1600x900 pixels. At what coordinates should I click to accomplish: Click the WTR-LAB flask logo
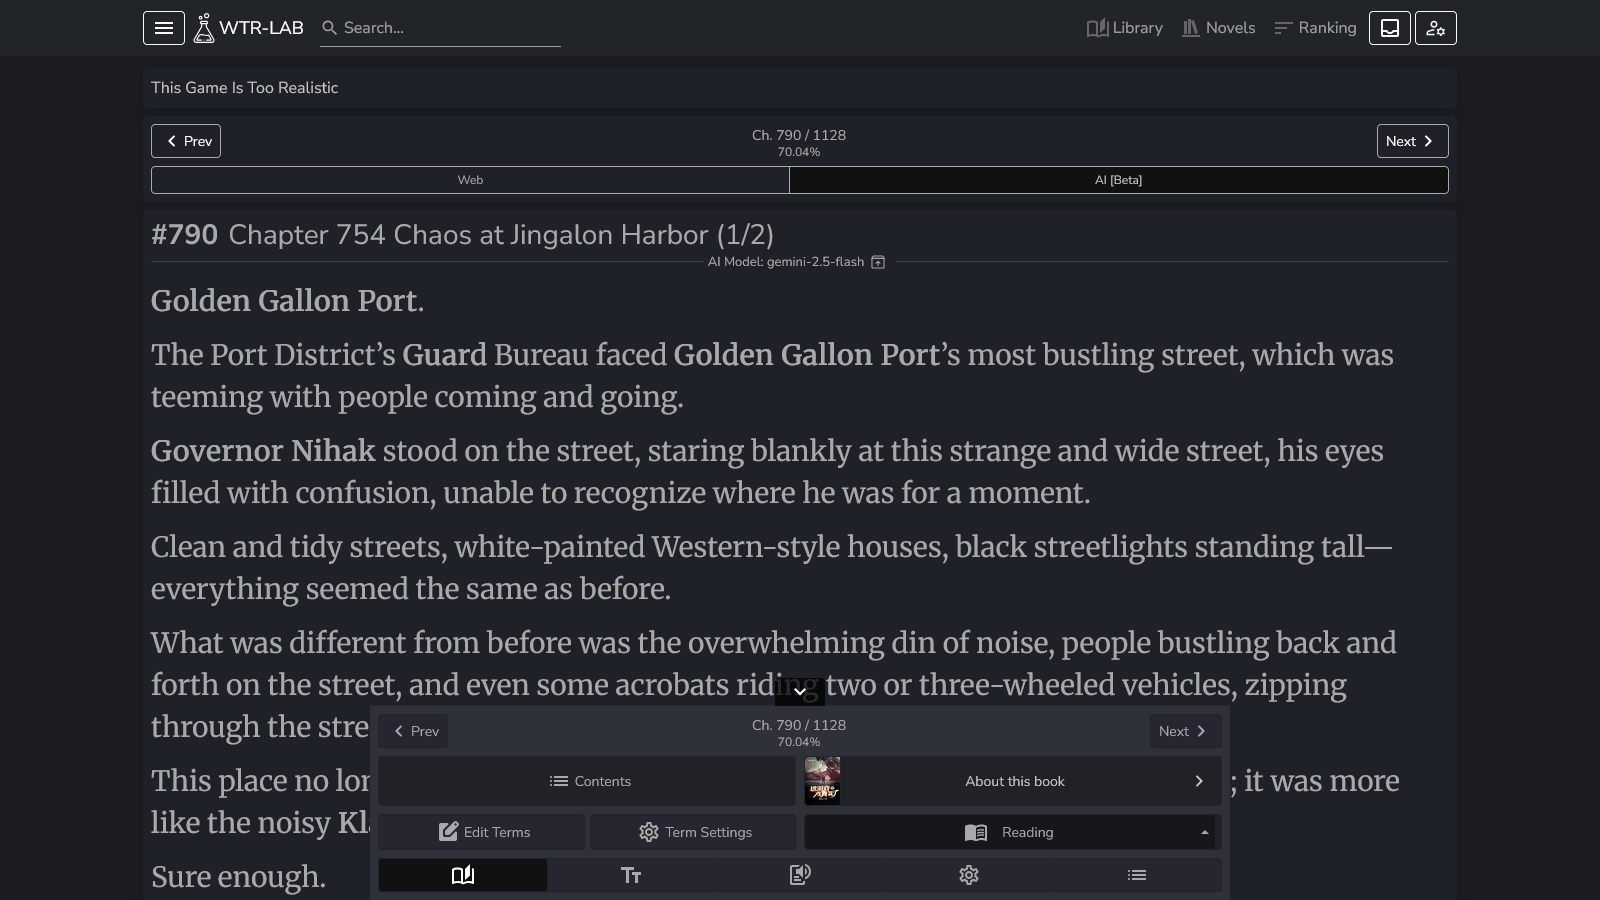click(x=249, y=28)
